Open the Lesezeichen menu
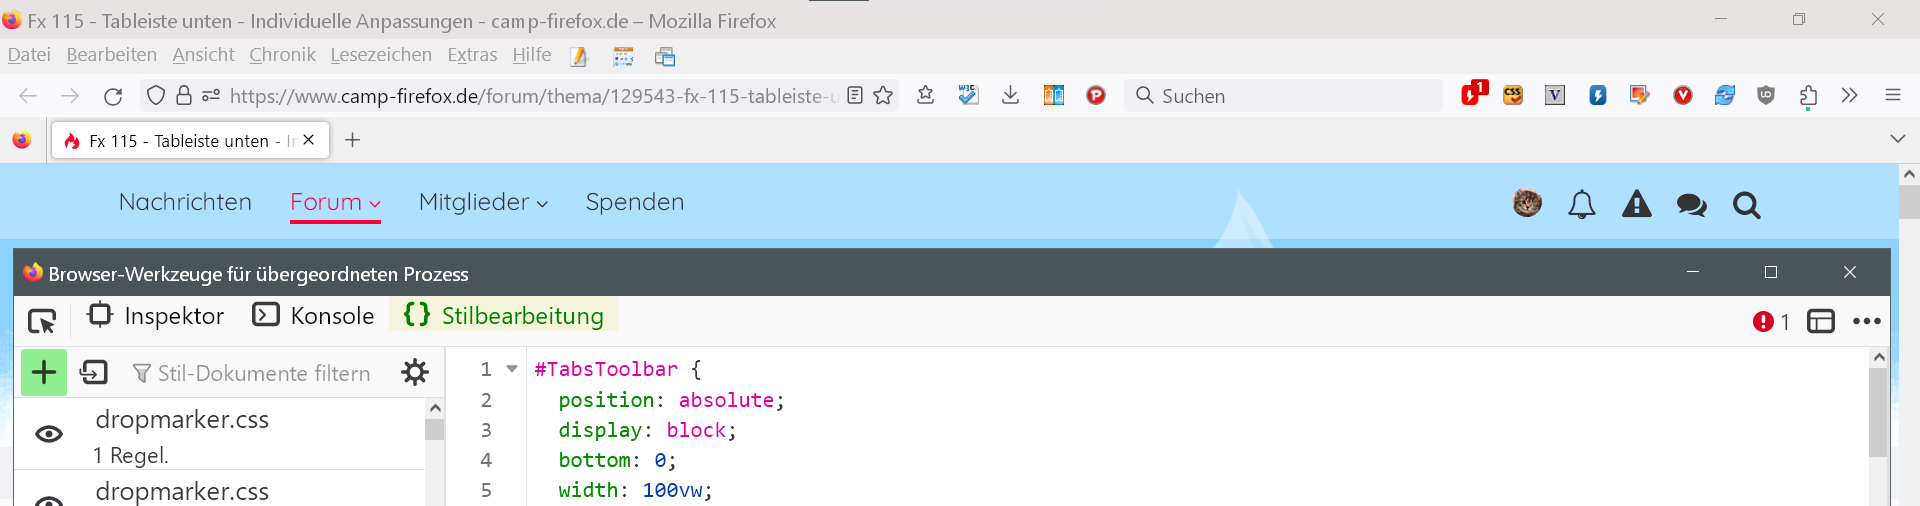The width and height of the screenshot is (1920, 506). coord(381,55)
